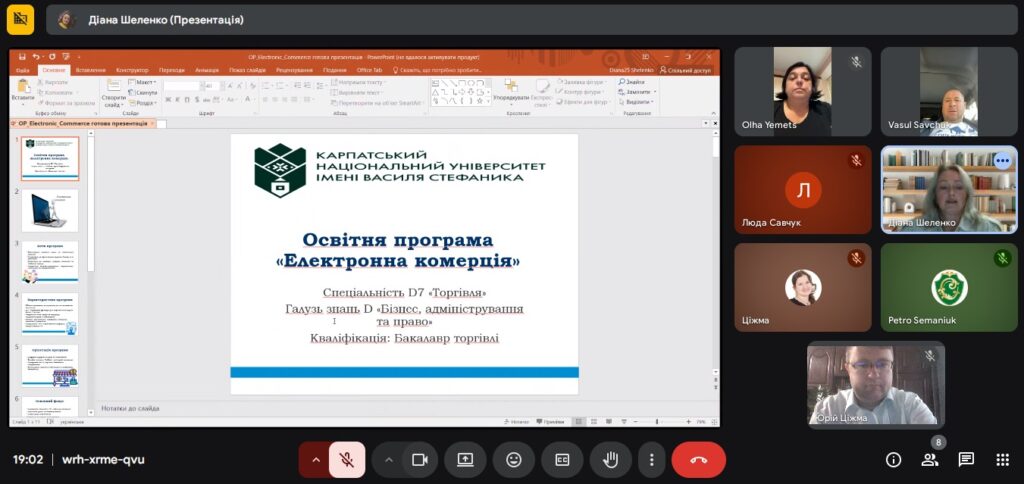Show the meeting details info icon
1024x484 pixels.
pos(893,460)
